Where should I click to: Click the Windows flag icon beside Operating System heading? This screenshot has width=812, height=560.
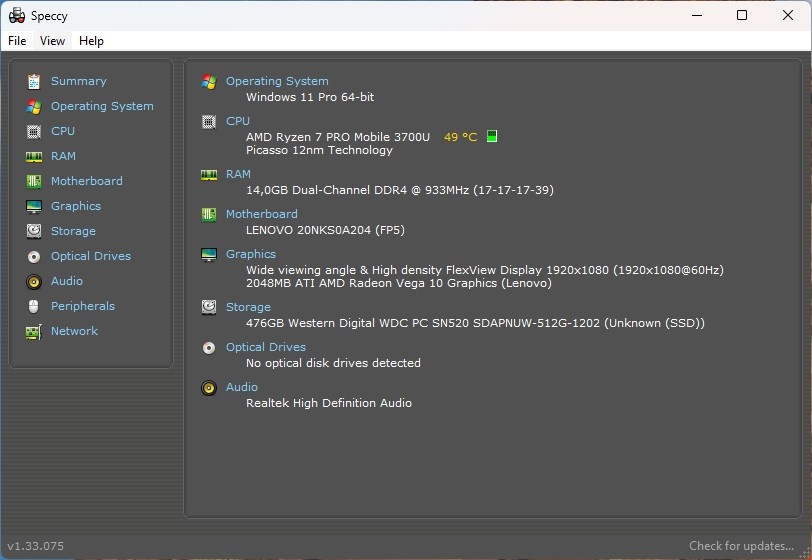pos(209,81)
